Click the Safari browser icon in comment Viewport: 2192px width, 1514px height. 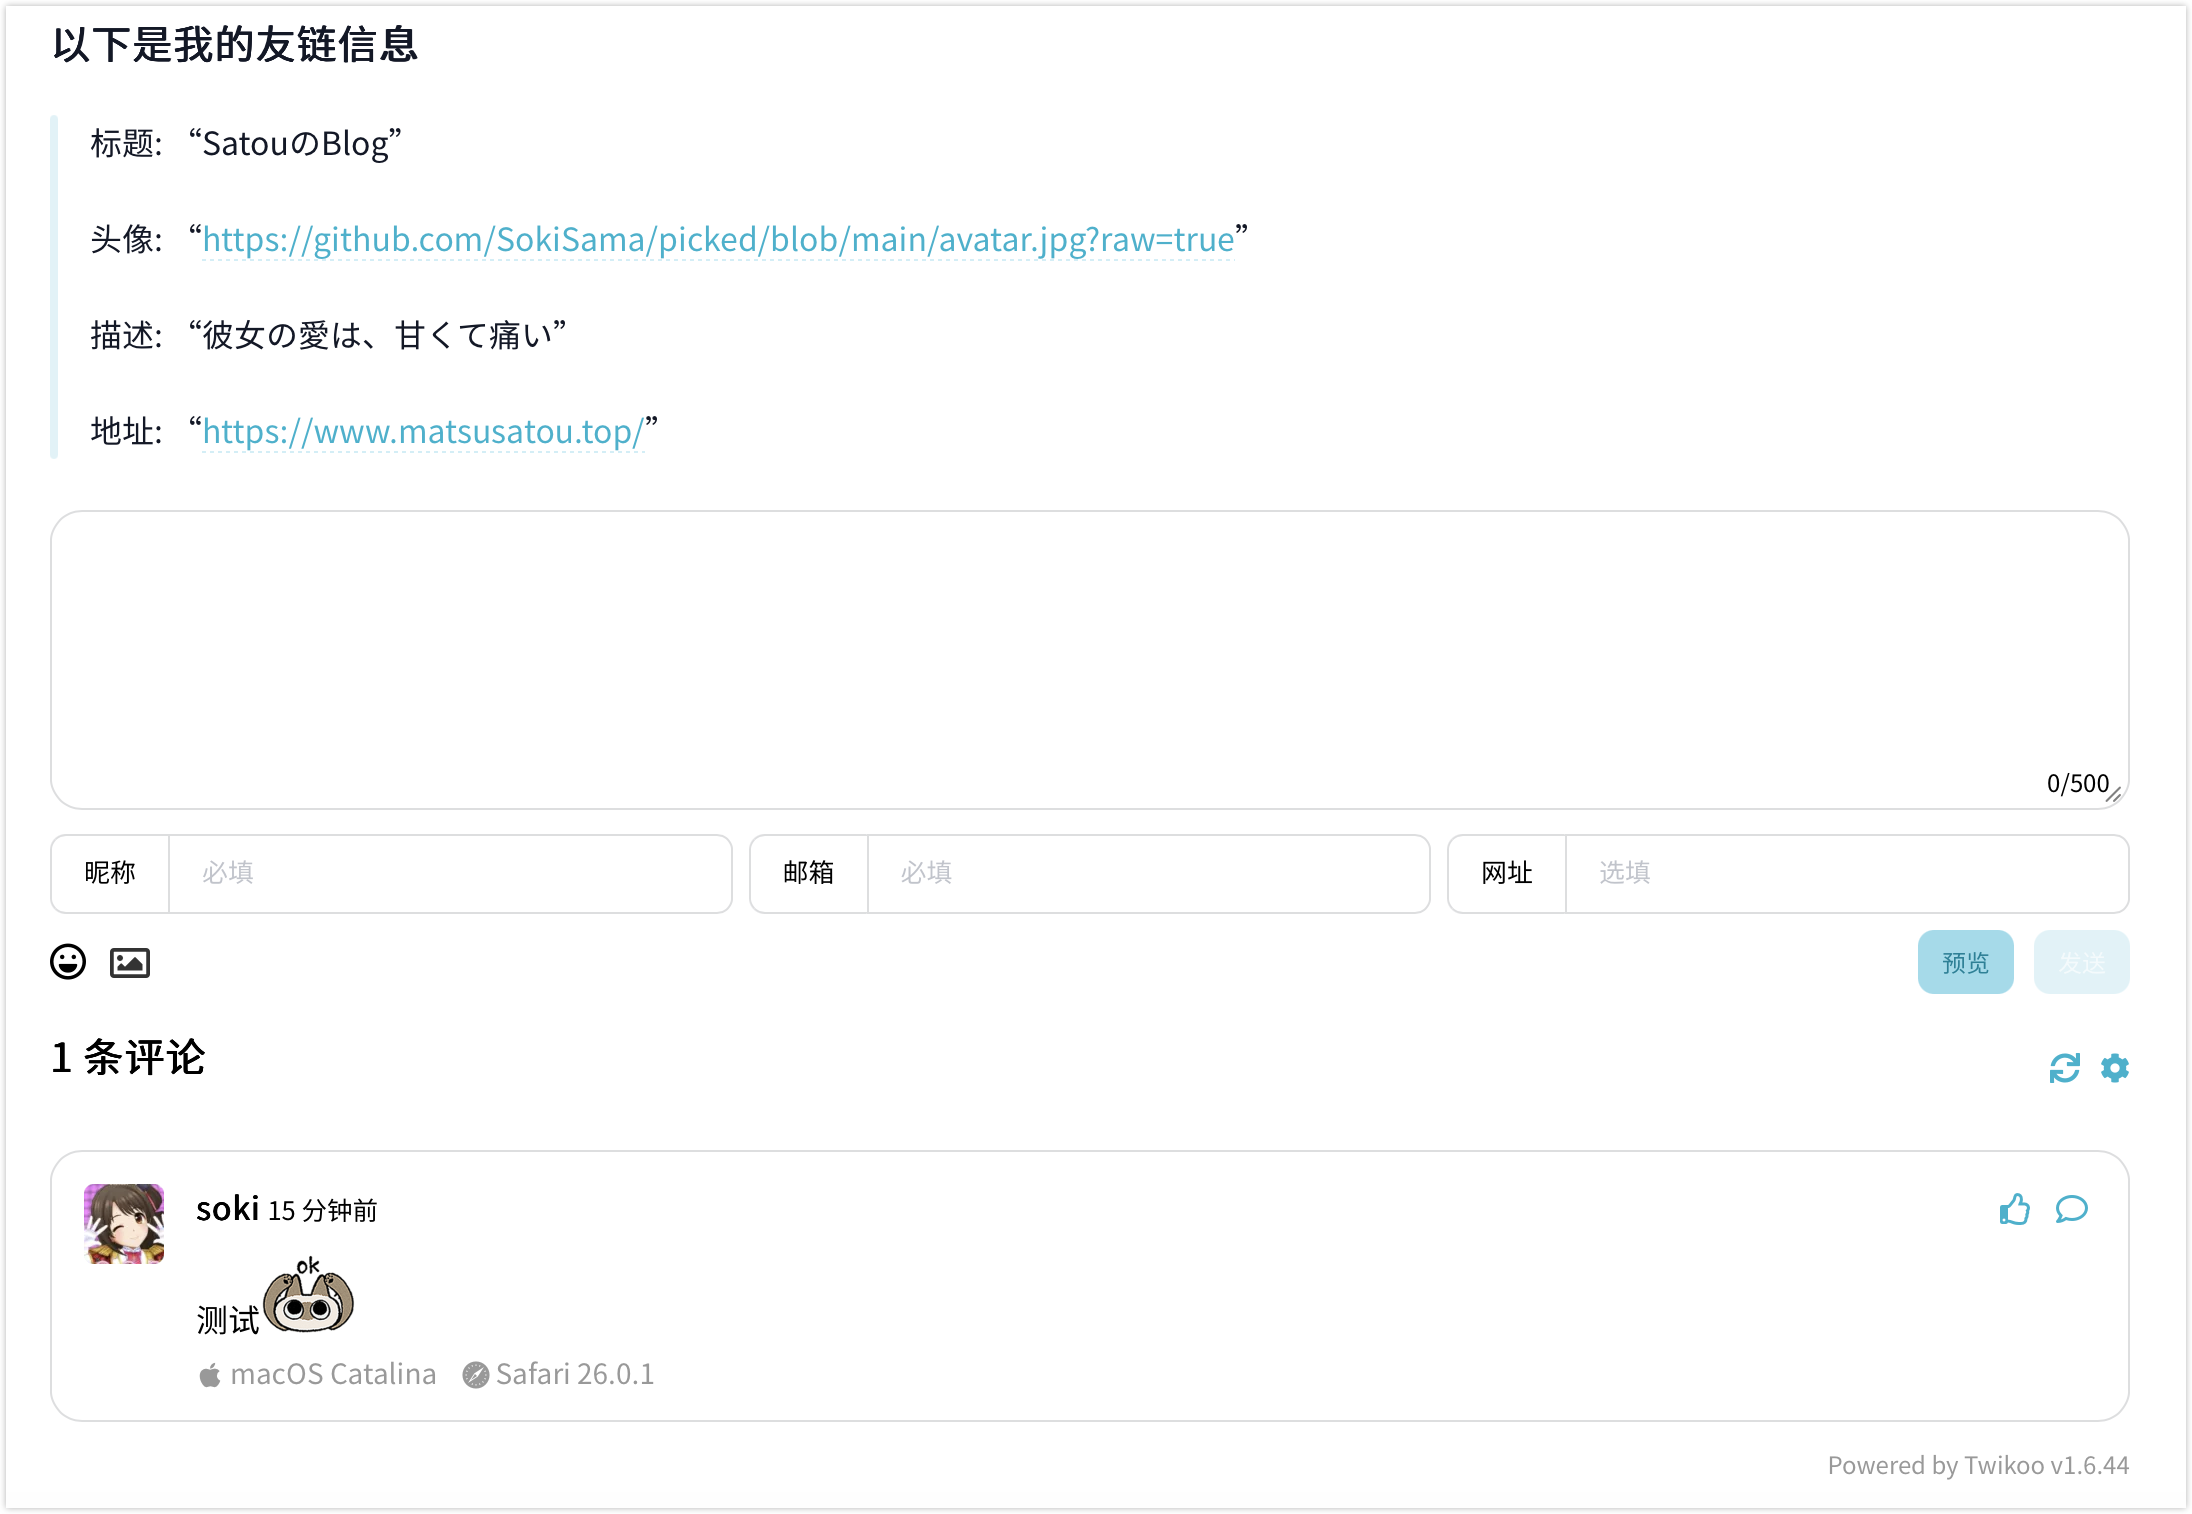click(475, 1375)
